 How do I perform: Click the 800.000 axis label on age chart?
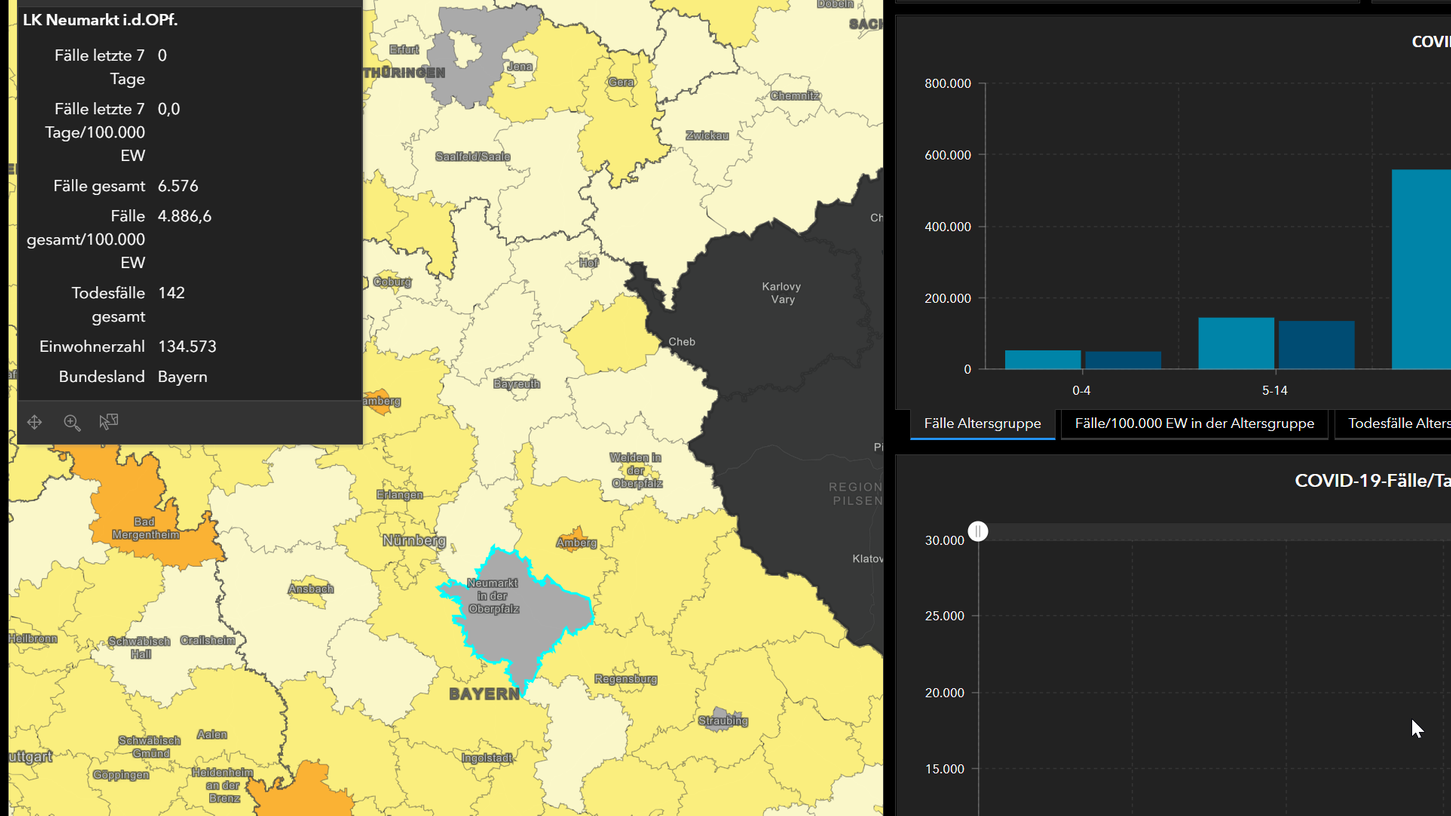click(948, 84)
